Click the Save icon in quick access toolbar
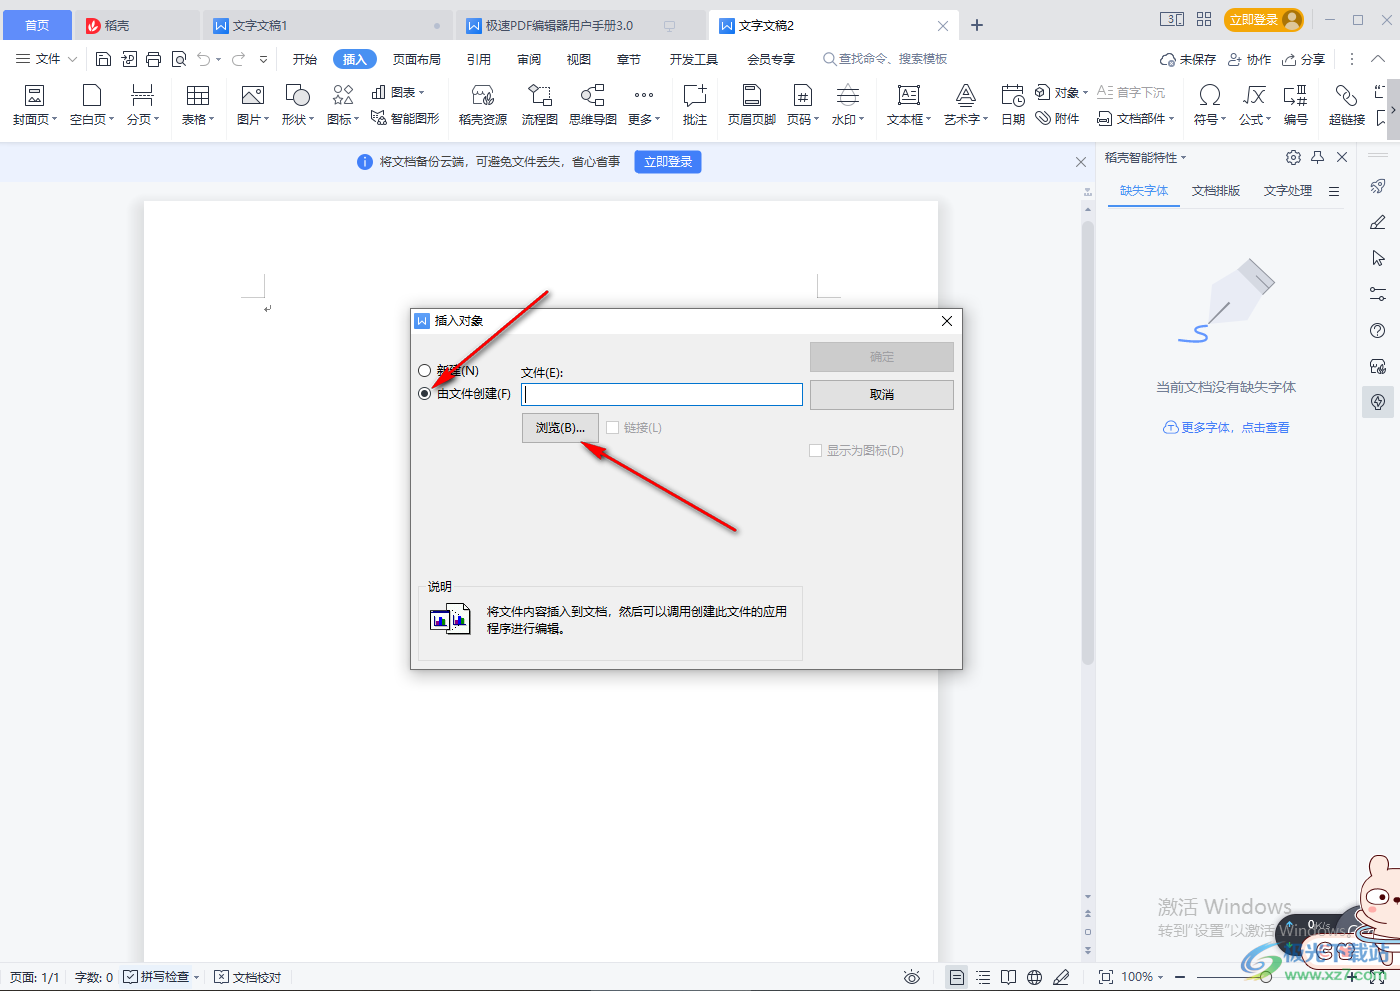 tap(103, 59)
